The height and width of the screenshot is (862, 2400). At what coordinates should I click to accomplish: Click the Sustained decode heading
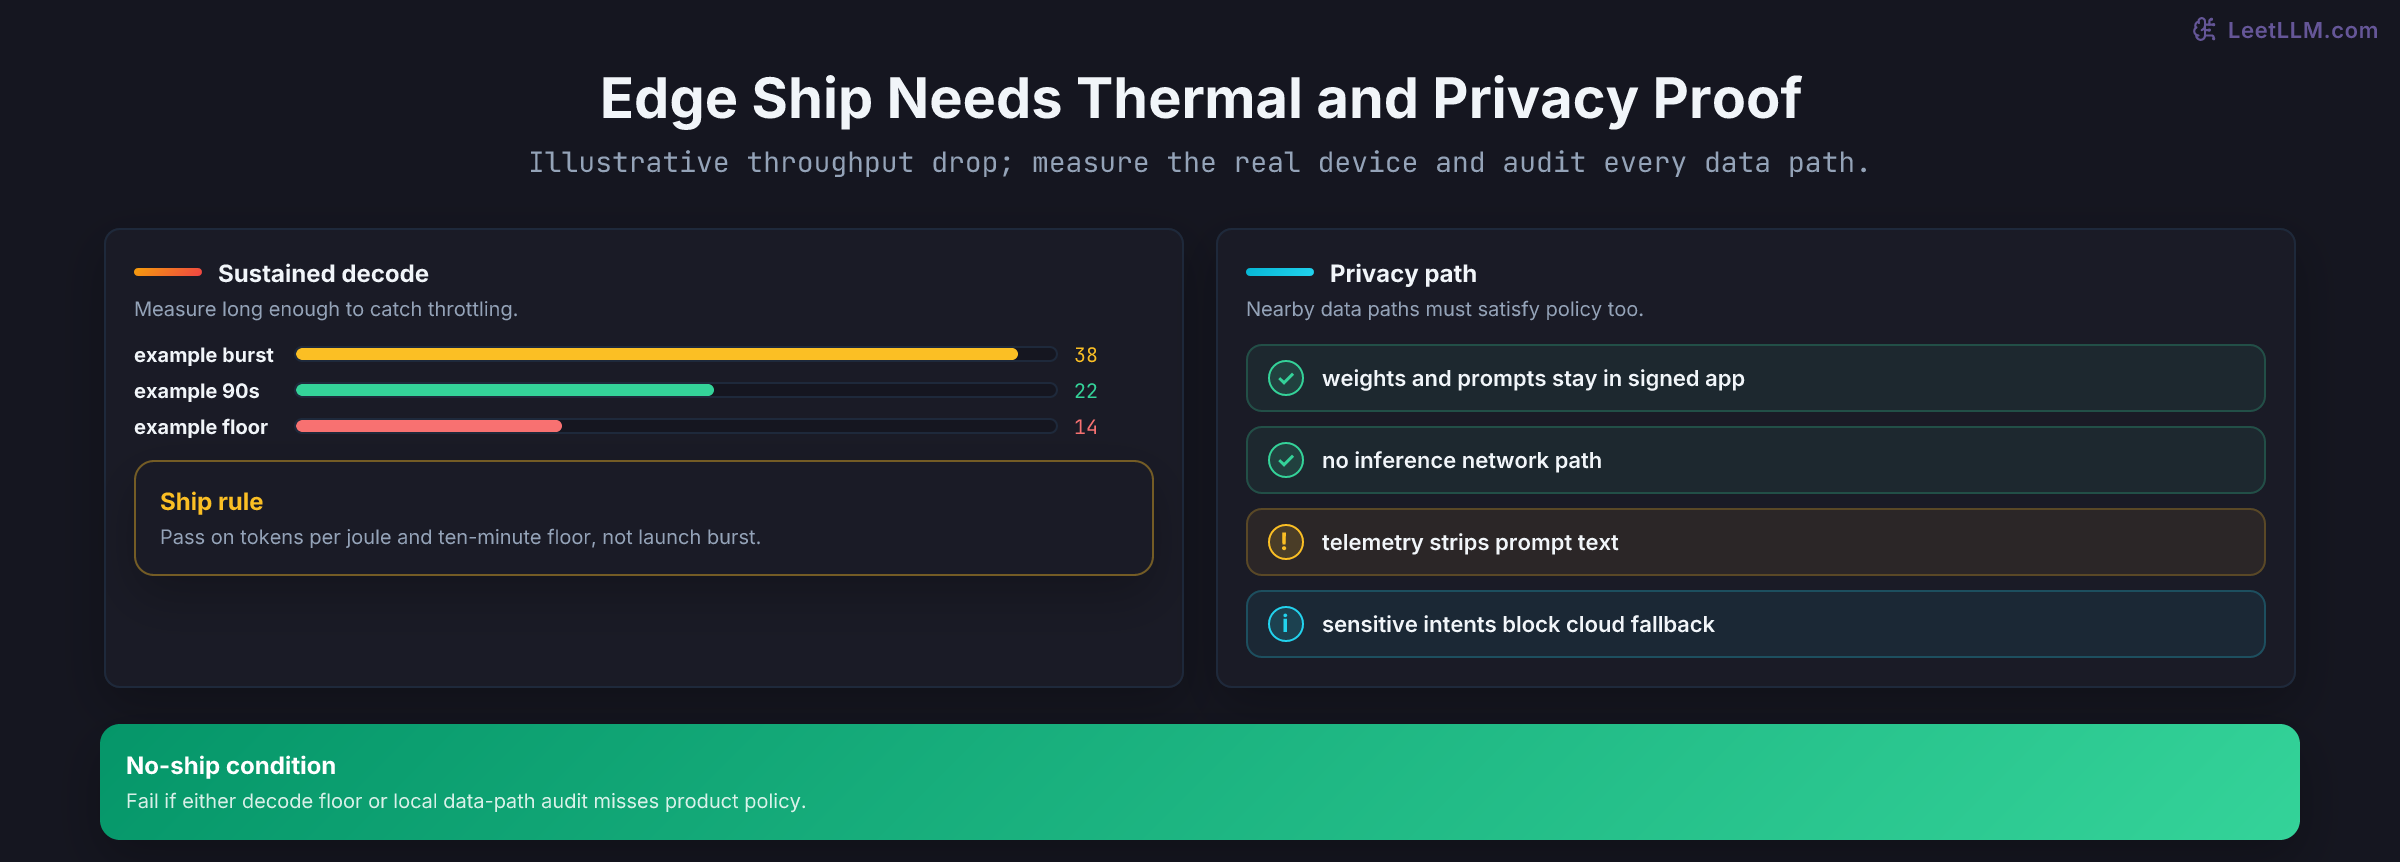click(323, 273)
